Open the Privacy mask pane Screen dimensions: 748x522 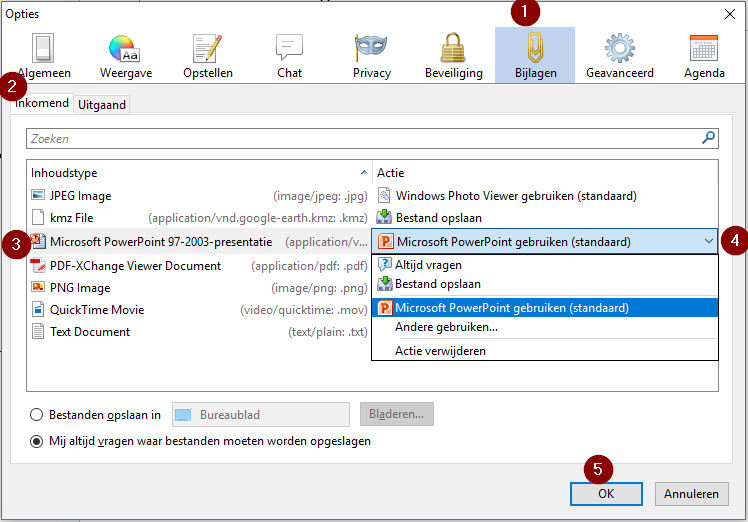[372, 55]
